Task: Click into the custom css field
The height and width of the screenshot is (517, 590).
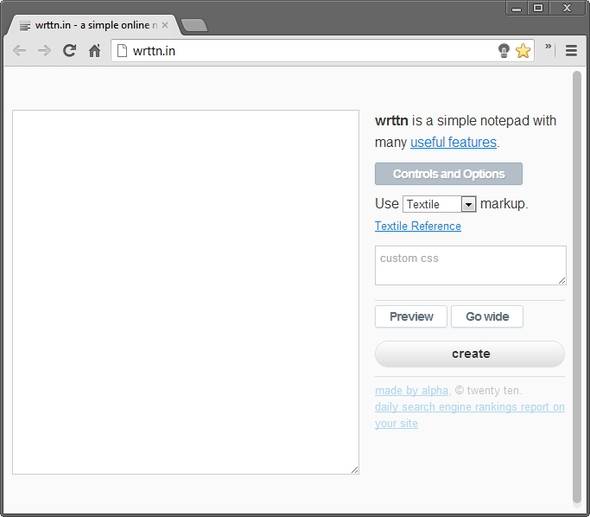Action: 471,266
